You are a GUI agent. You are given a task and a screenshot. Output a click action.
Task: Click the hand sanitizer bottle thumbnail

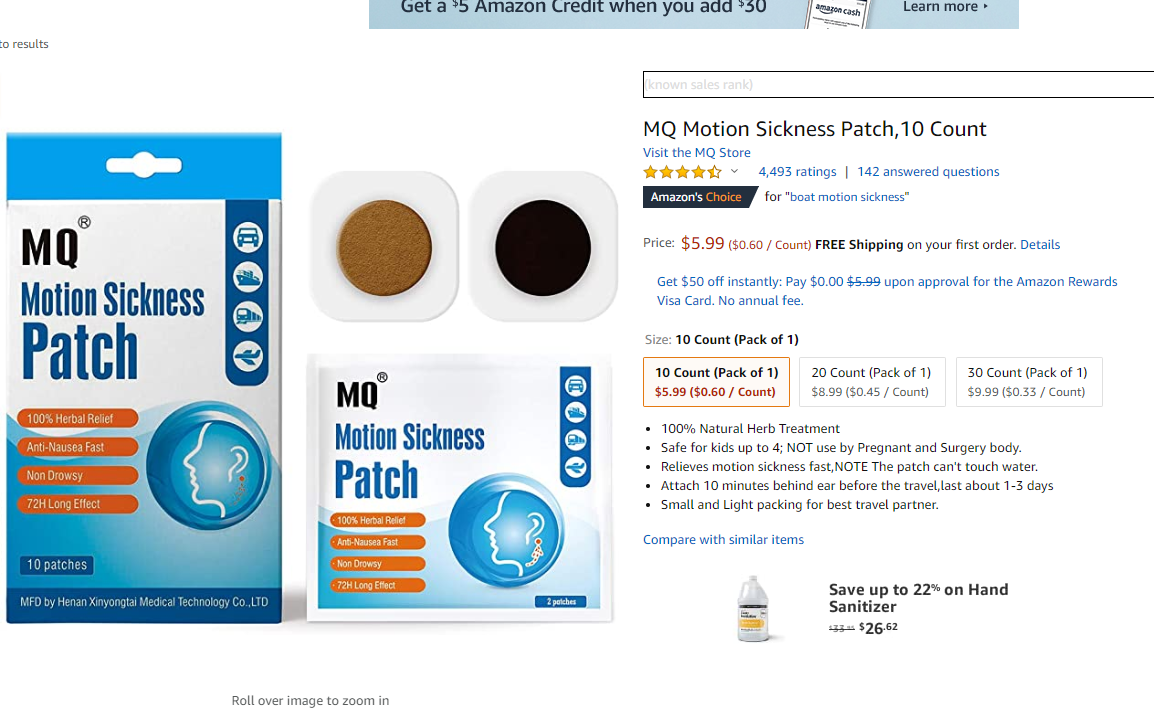click(753, 609)
